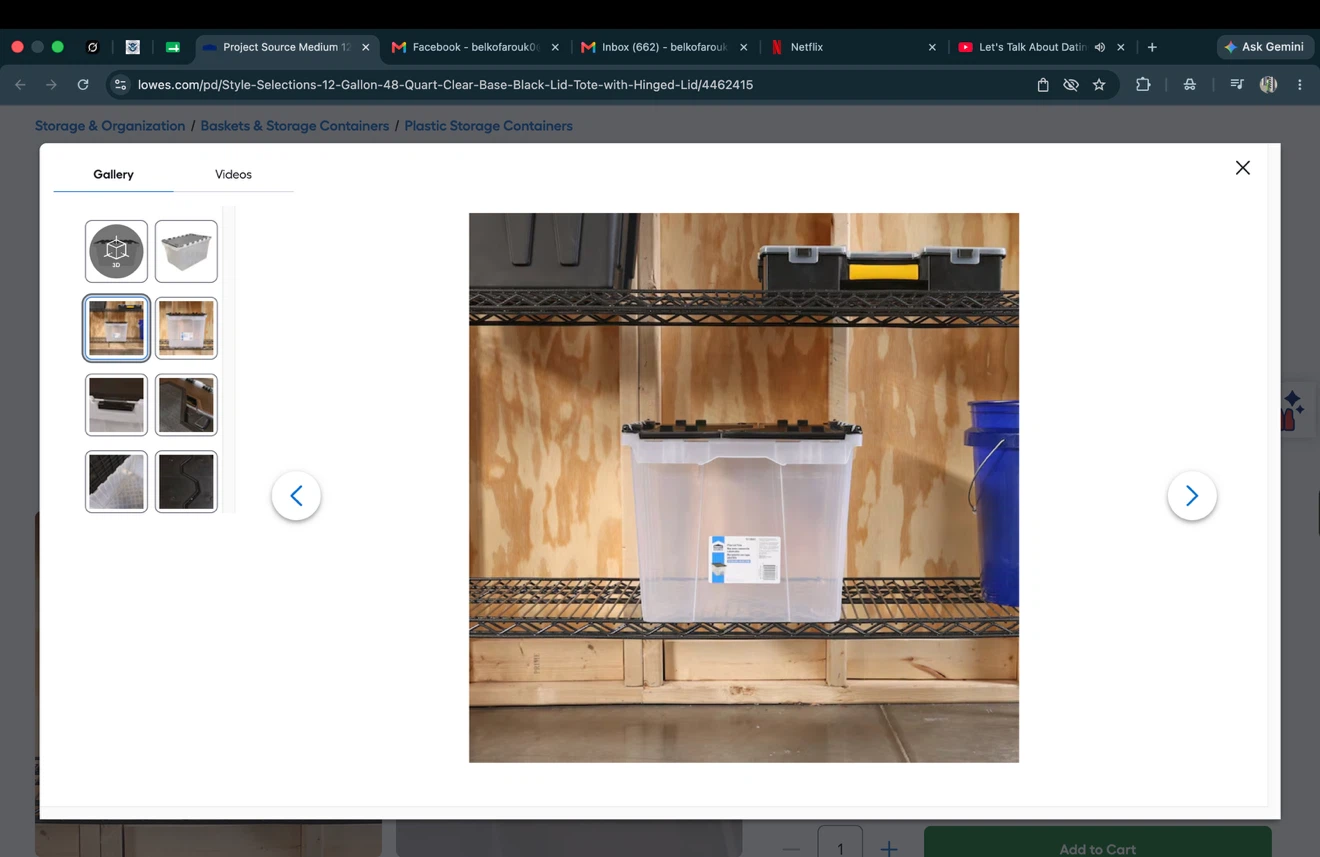This screenshot has height=857, width=1320.
Task: Open a new browser tab
Action: 1152,47
